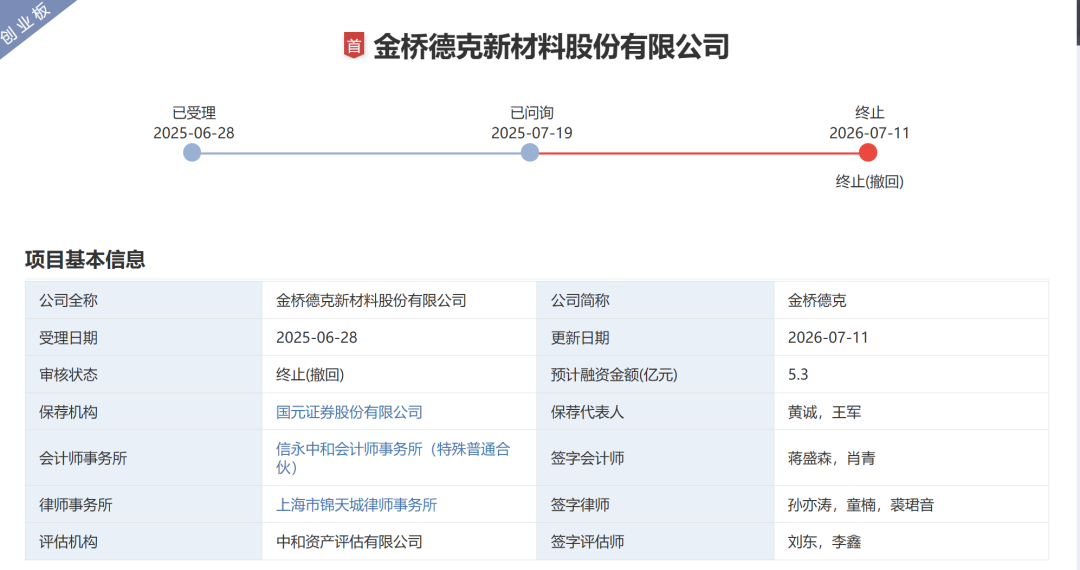Click the 签字会计师 label cell
This screenshot has width=1080, height=570.
click(x=655, y=458)
